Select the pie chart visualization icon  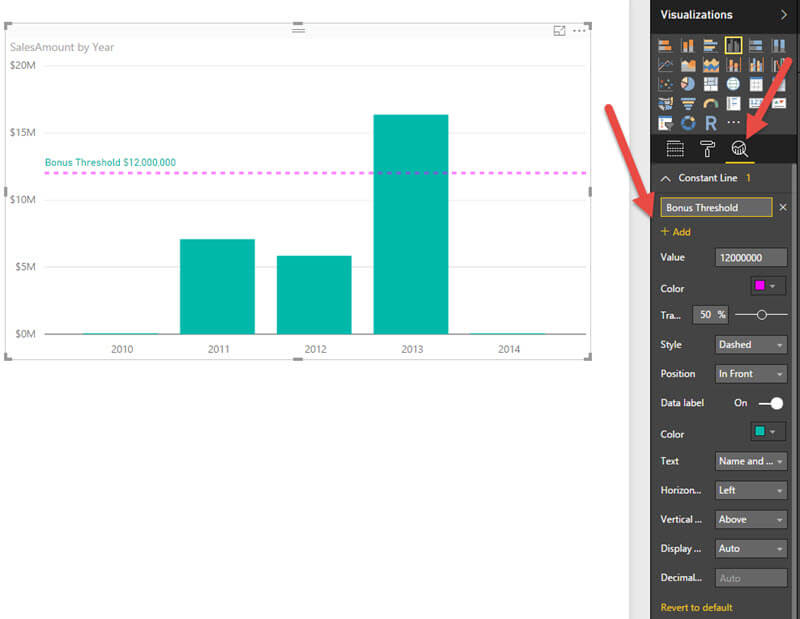[688, 84]
